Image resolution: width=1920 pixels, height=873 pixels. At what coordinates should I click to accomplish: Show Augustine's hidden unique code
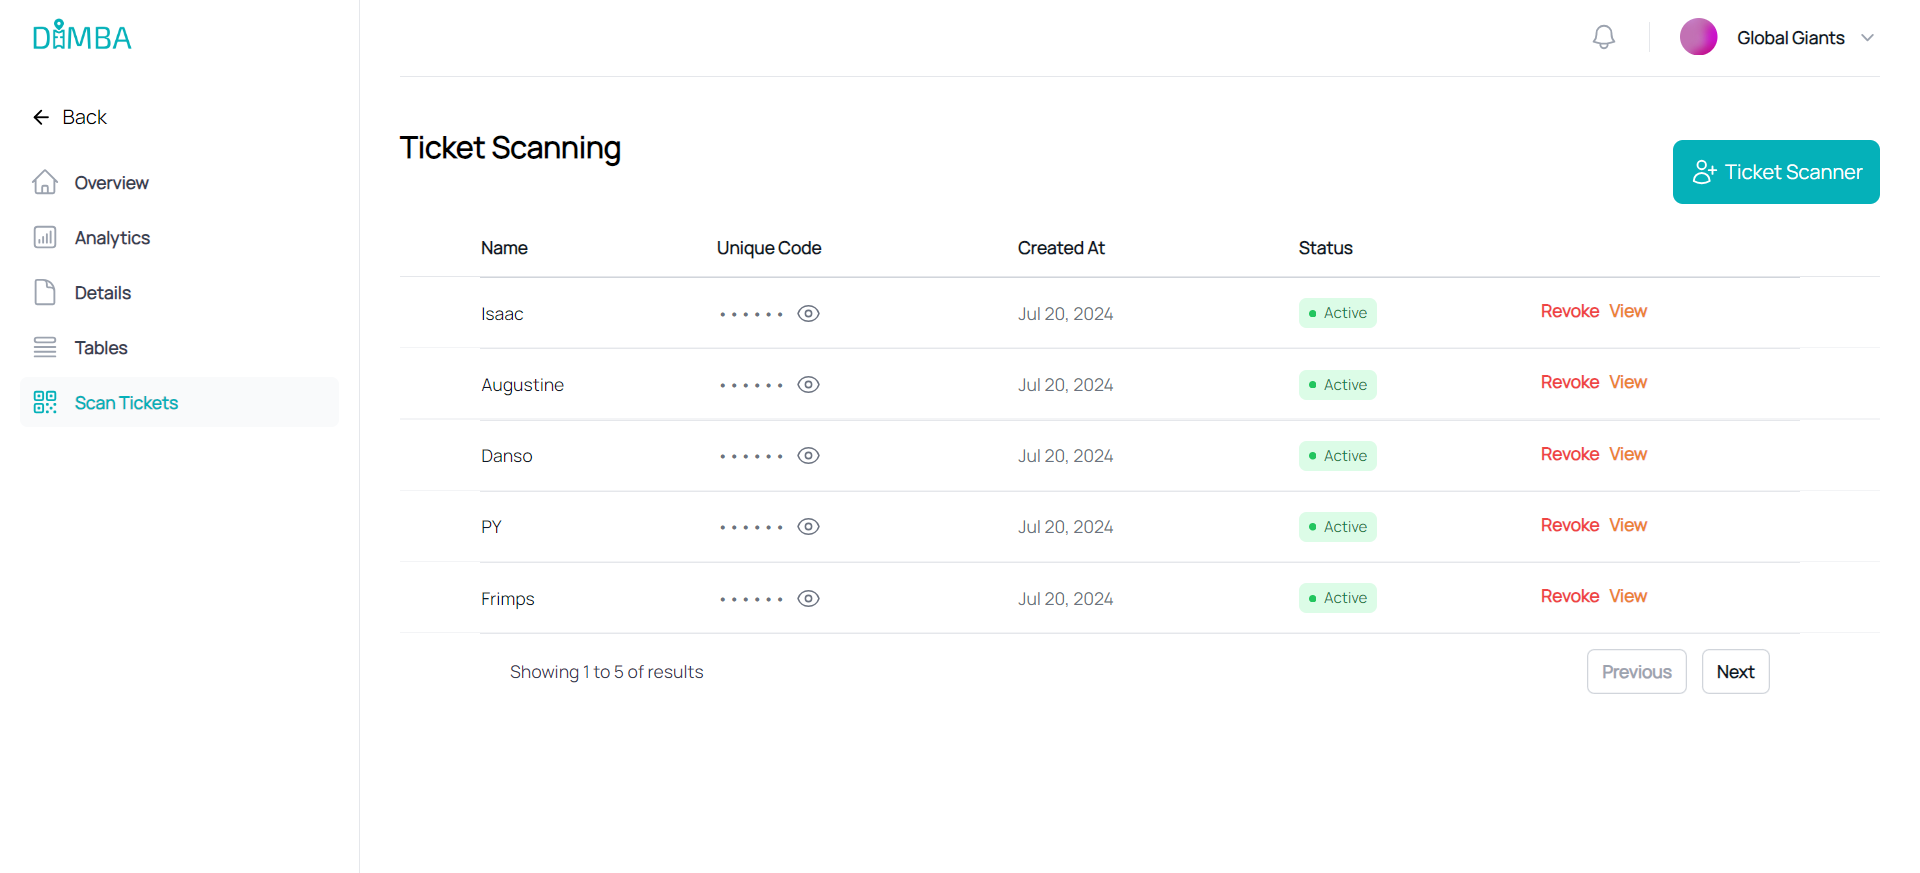(808, 385)
